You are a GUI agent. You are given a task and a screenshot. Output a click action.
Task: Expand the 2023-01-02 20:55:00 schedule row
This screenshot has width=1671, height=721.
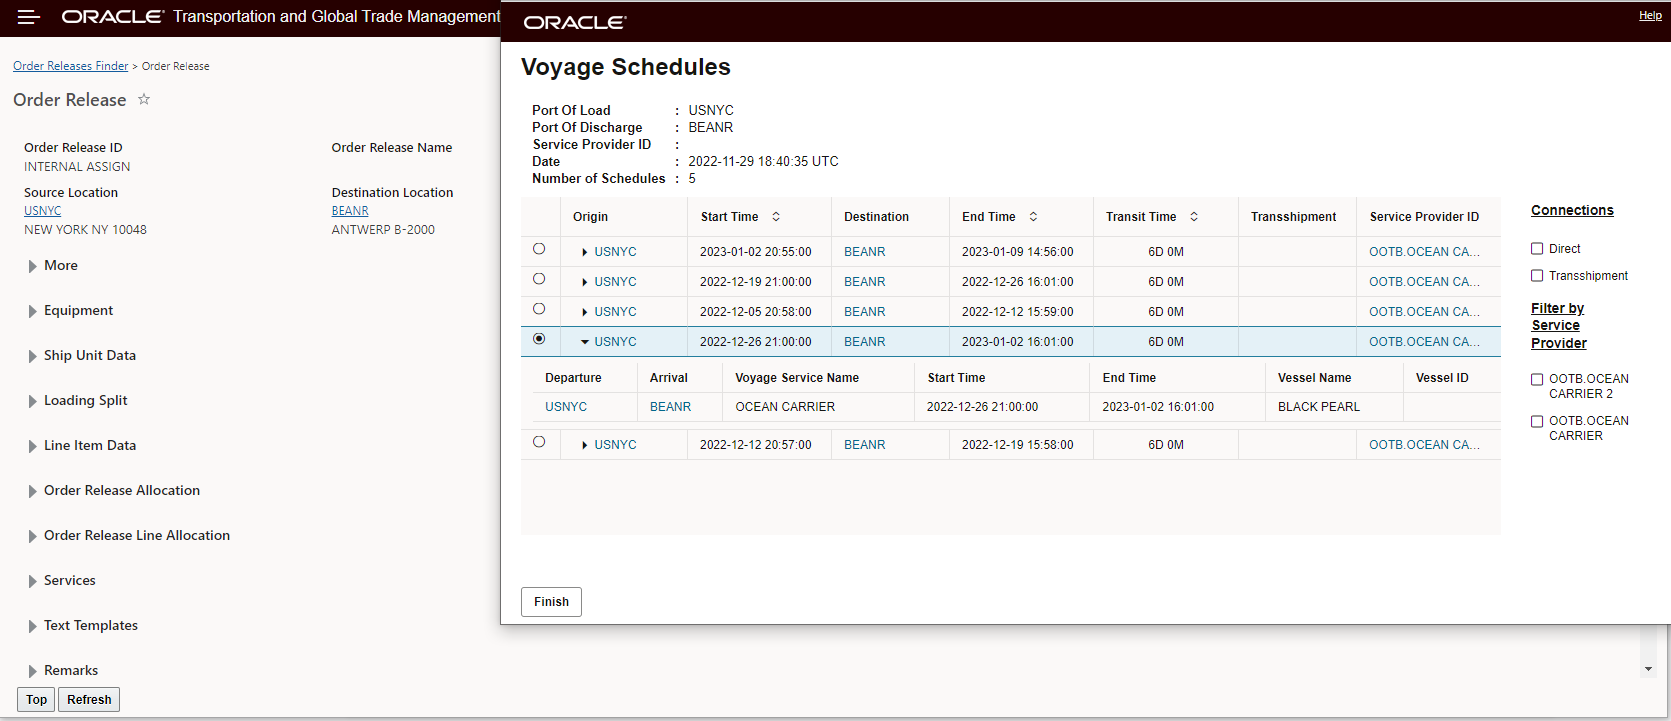coord(585,252)
